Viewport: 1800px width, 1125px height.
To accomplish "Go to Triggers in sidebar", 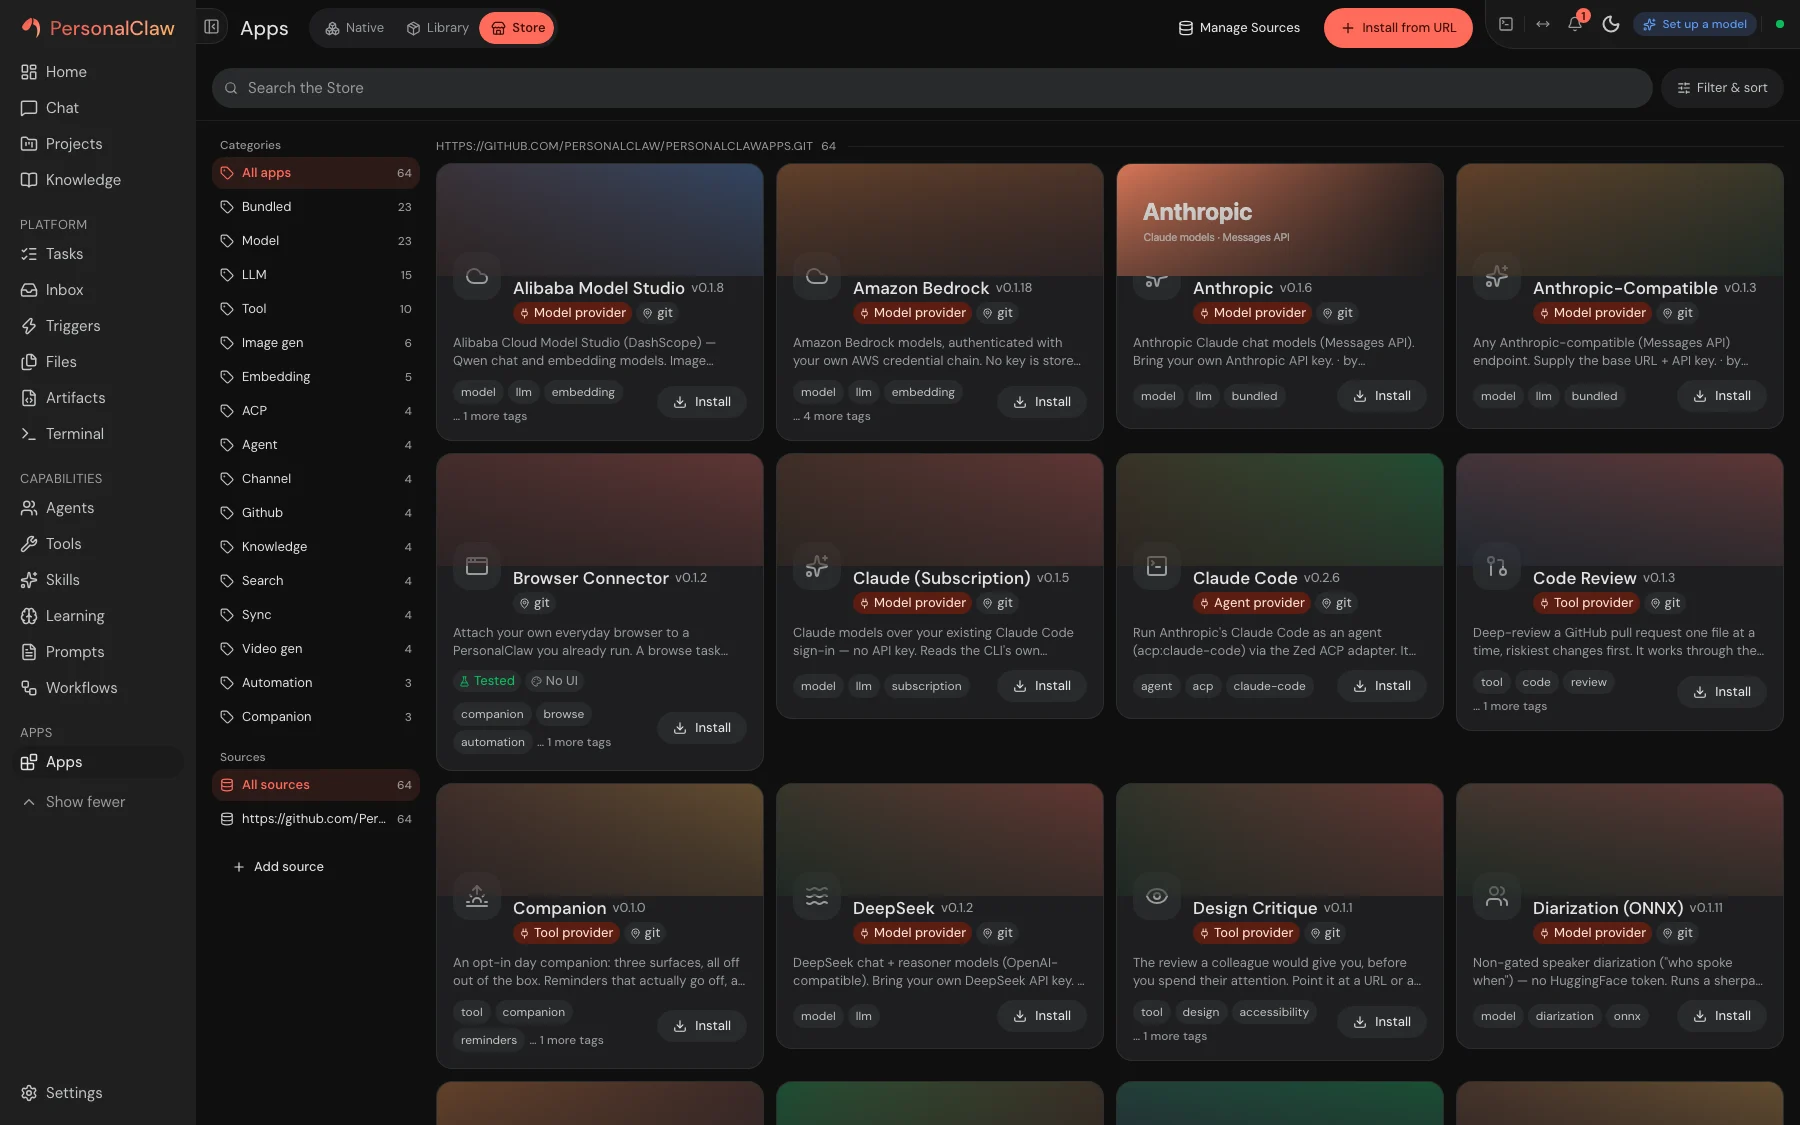I will click(x=97, y=326).
